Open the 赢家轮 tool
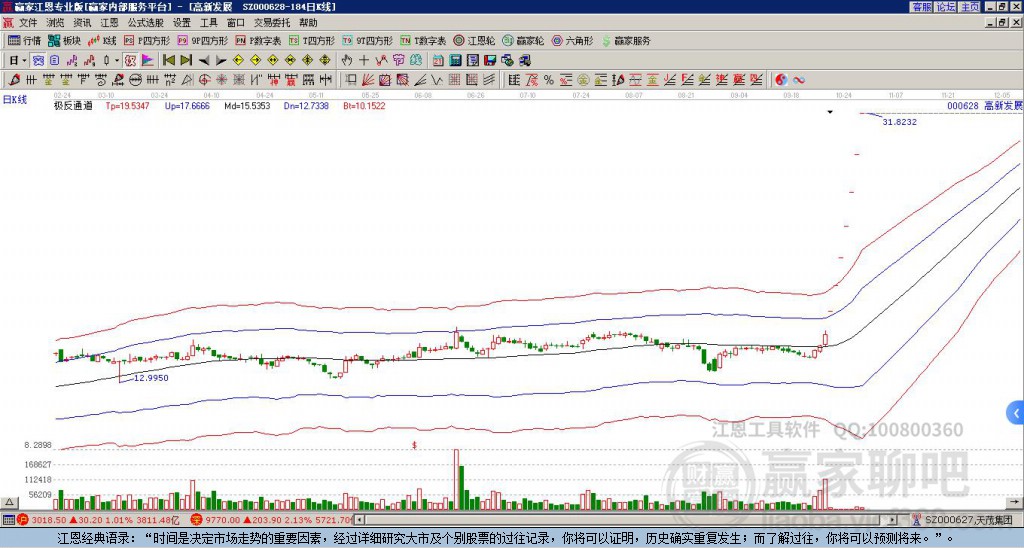This screenshot has height=548, width=1024. 524,40
